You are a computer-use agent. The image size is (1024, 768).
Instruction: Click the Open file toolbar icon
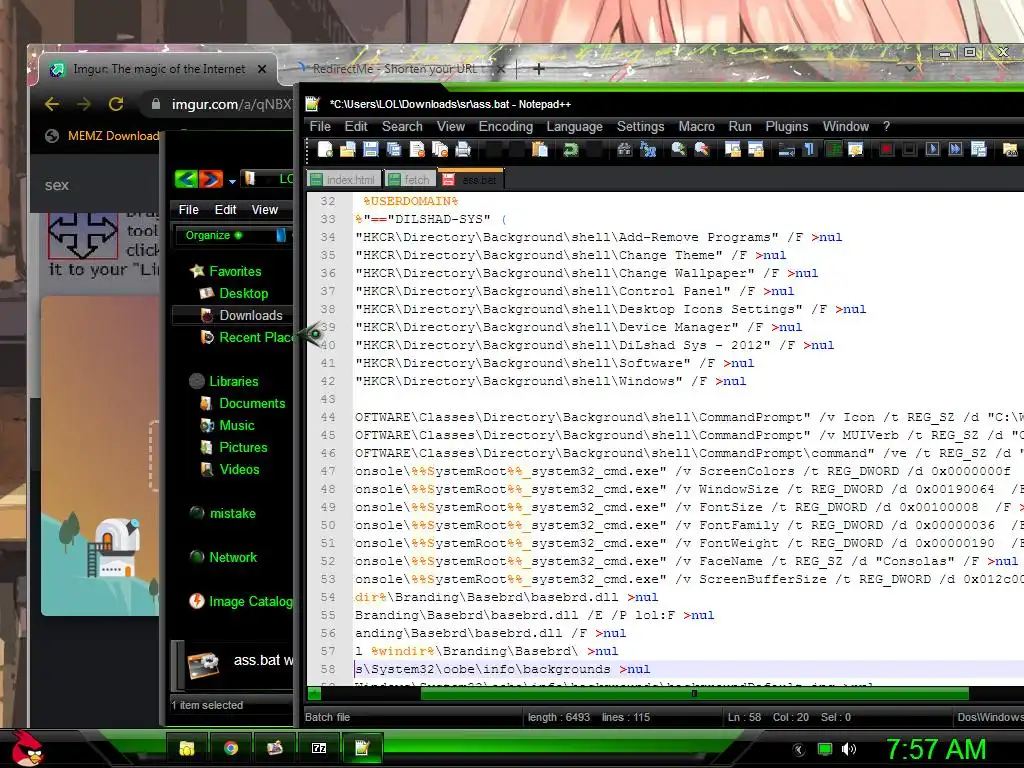(x=347, y=150)
